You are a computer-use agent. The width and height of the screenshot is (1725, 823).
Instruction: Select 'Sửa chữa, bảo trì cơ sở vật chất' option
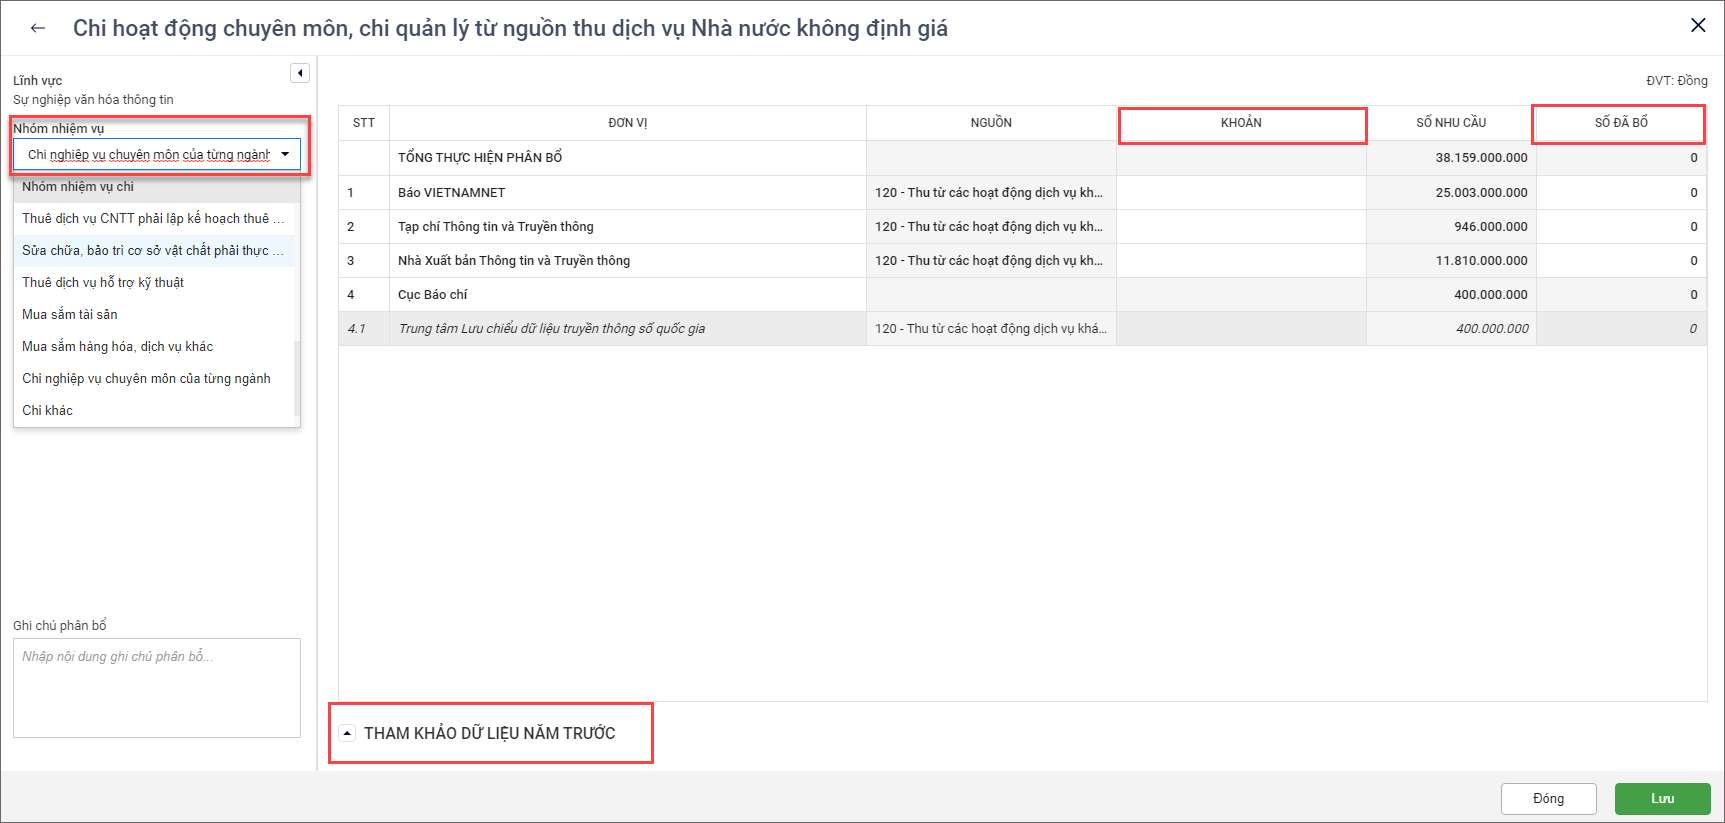coord(152,251)
